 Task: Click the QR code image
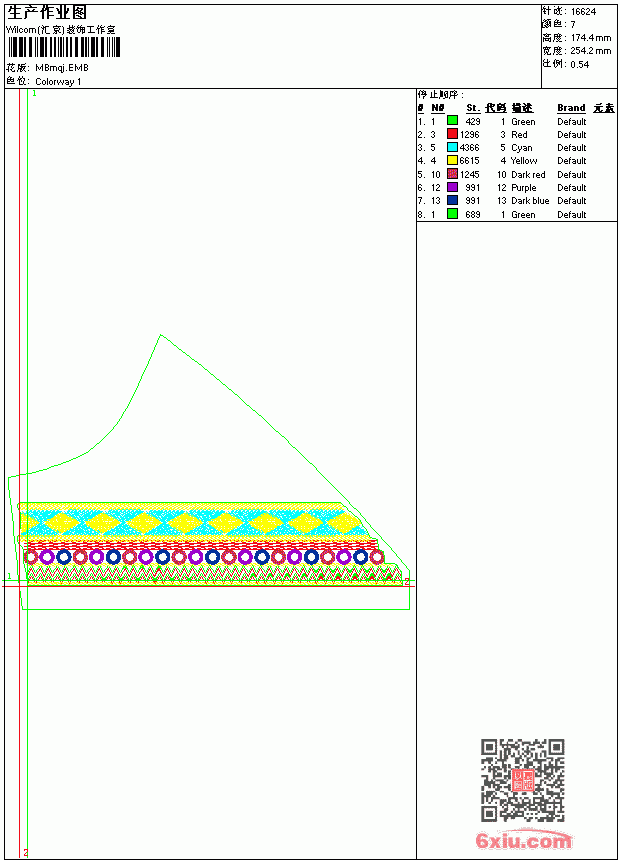523,780
